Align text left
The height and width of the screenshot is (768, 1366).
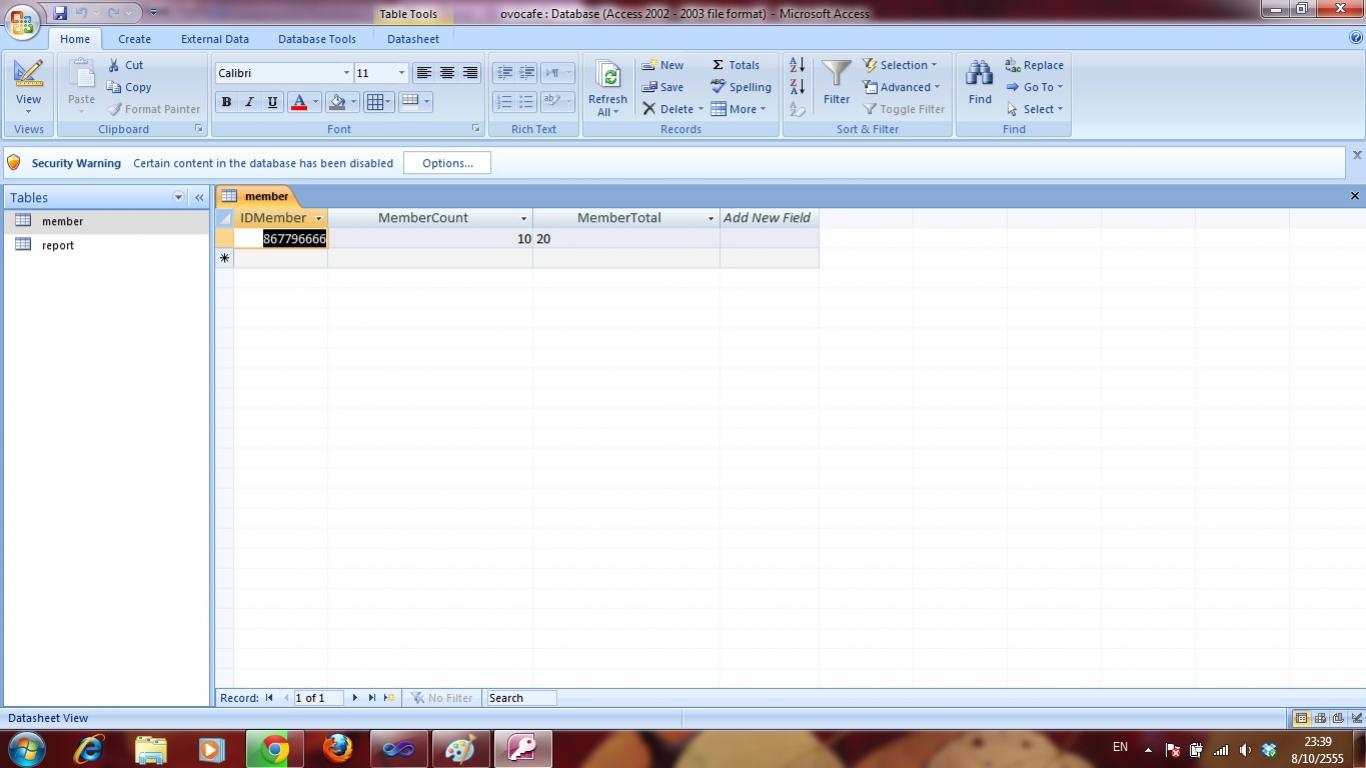(x=424, y=73)
